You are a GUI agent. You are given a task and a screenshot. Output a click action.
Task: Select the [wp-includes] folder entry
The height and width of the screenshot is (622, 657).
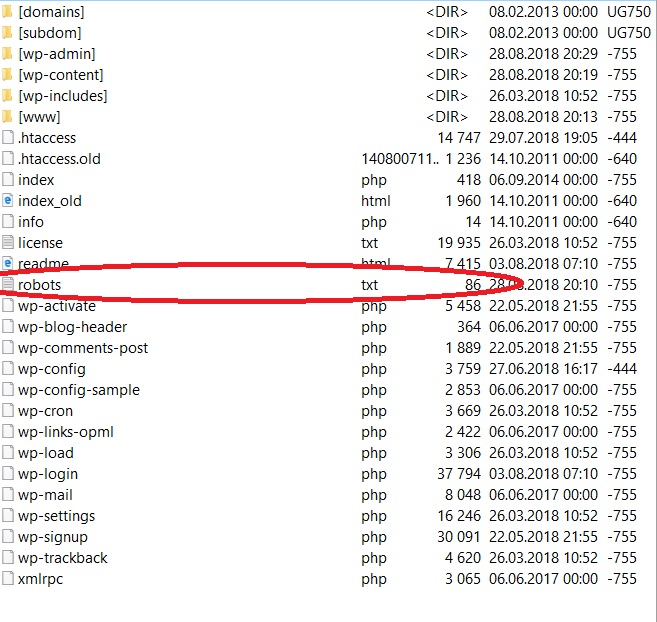click(x=62, y=96)
